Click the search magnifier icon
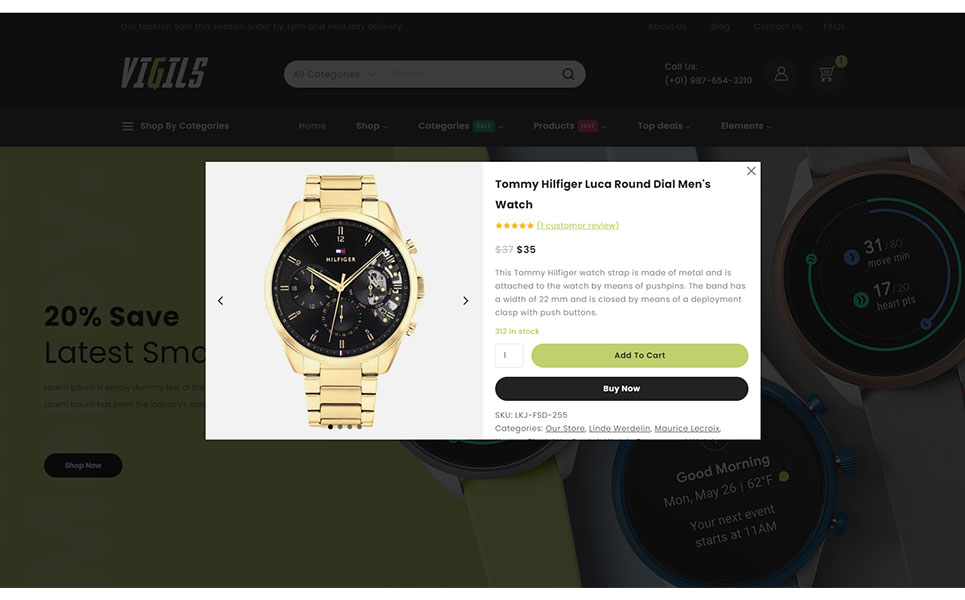The width and height of the screenshot is (965, 600). point(568,74)
